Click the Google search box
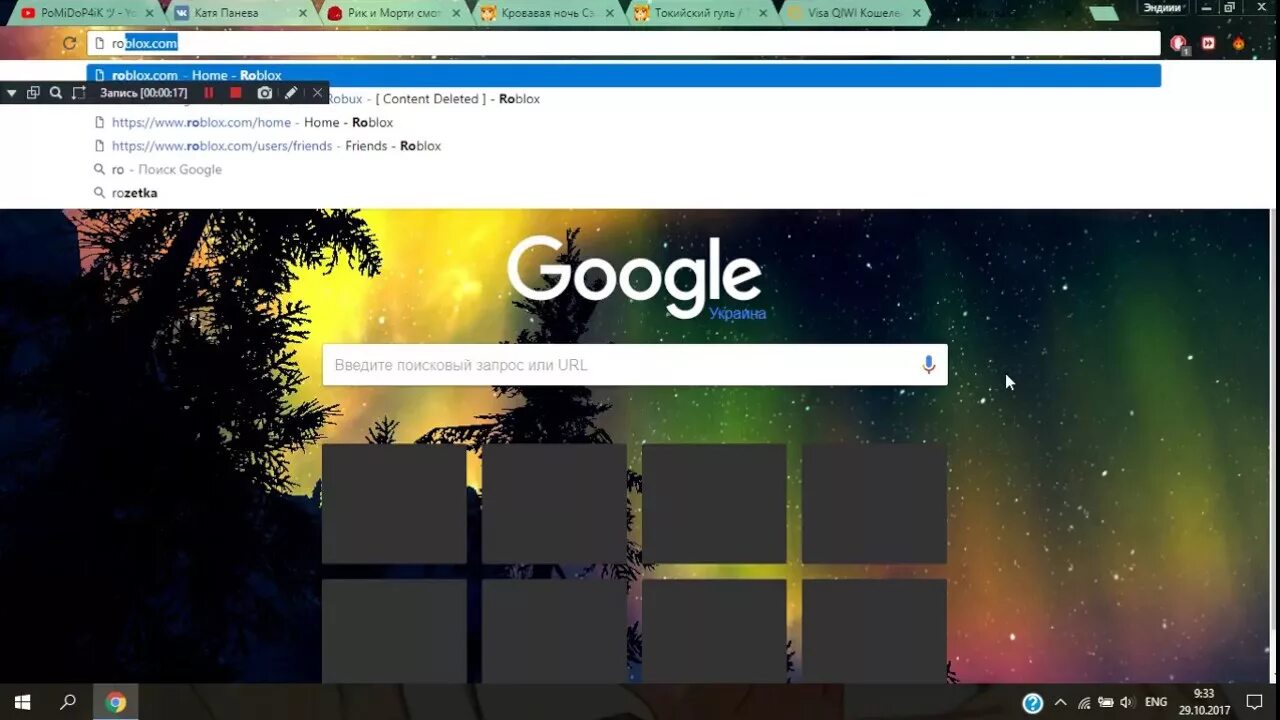The image size is (1280, 720). click(634, 365)
